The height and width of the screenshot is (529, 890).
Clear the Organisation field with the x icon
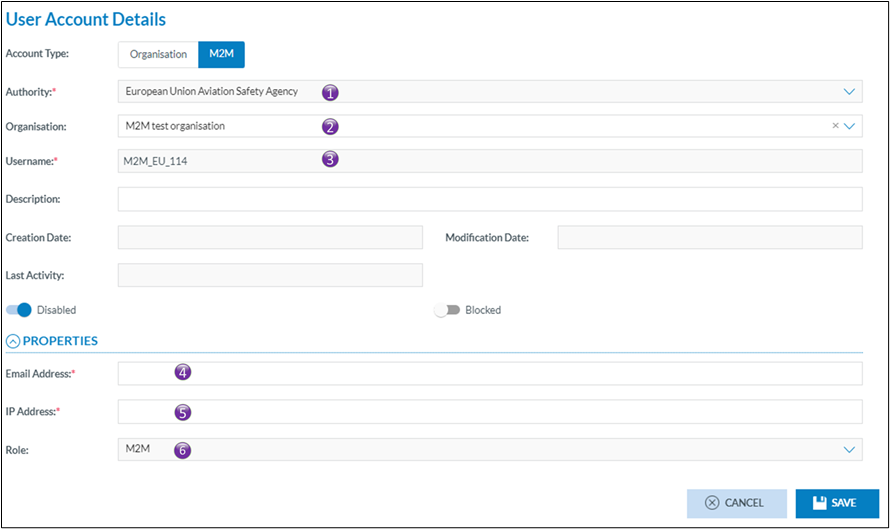pos(835,126)
